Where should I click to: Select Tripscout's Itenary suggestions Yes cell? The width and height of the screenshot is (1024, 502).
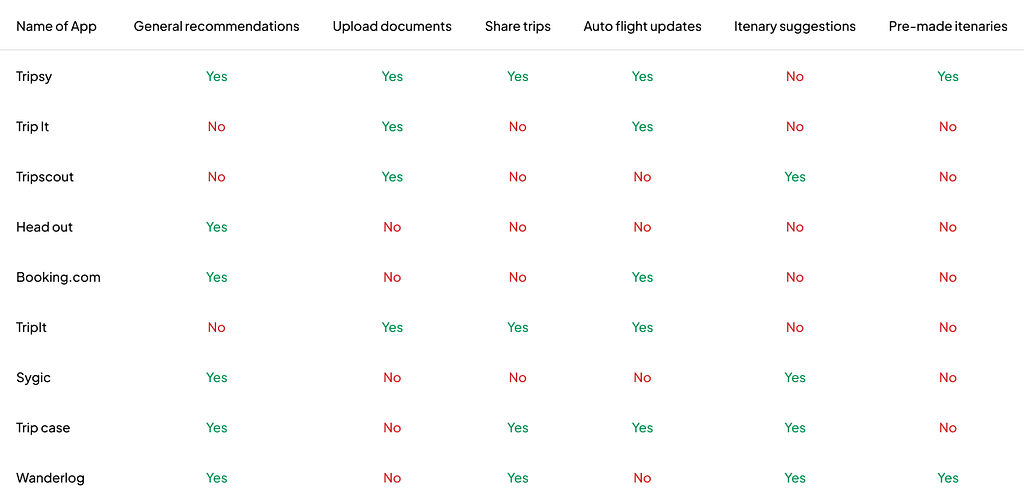click(x=795, y=177)
